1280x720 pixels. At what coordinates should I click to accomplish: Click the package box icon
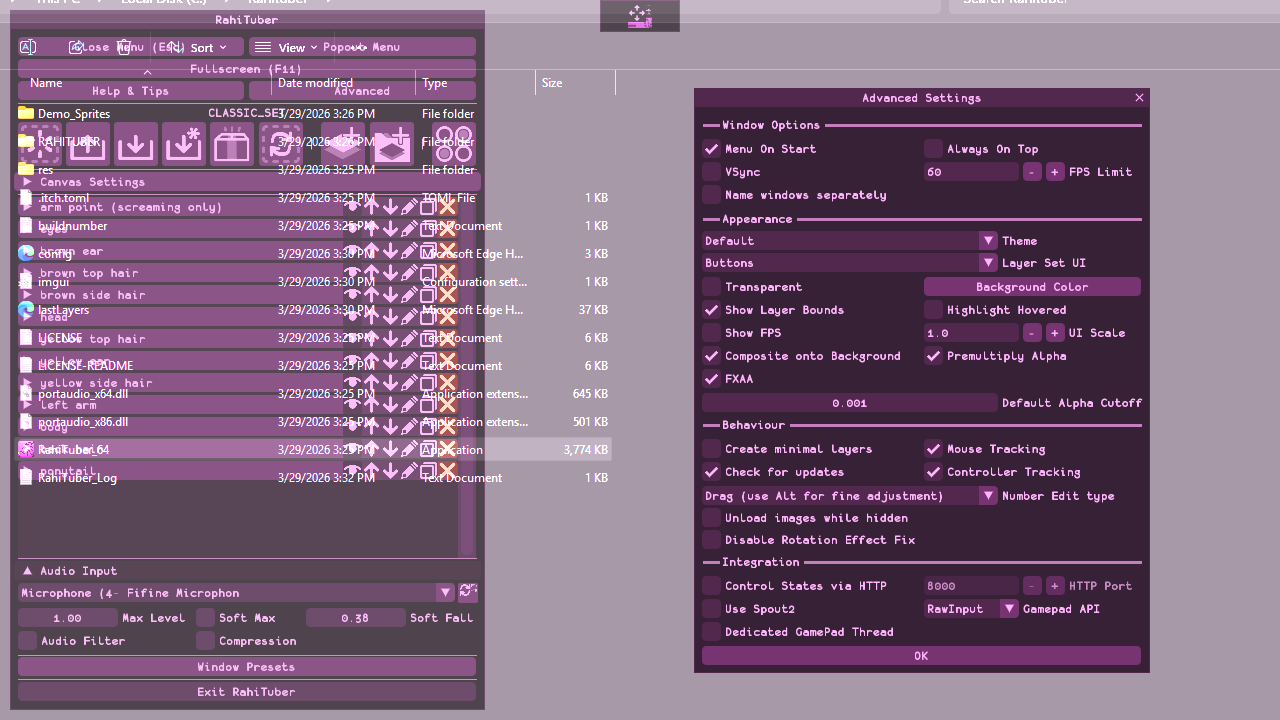(x=232, y=144)
